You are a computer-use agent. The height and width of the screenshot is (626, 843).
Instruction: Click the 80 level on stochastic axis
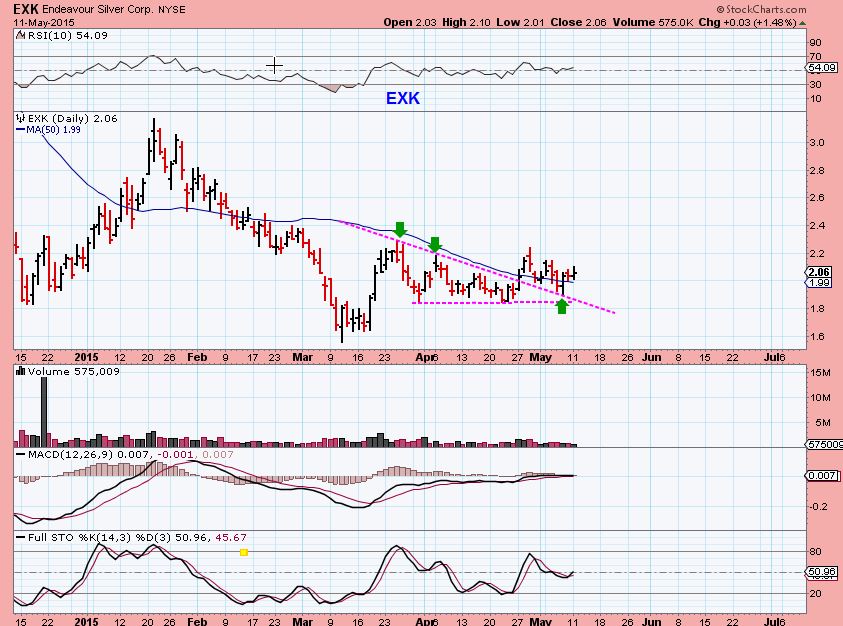coord(815,551)
